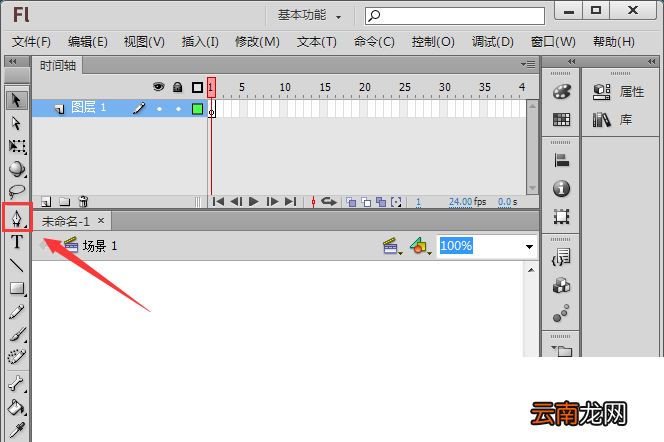Screen dimensions: 664x442
Task: Open Modify Markers button
Action: coord(396,202)
